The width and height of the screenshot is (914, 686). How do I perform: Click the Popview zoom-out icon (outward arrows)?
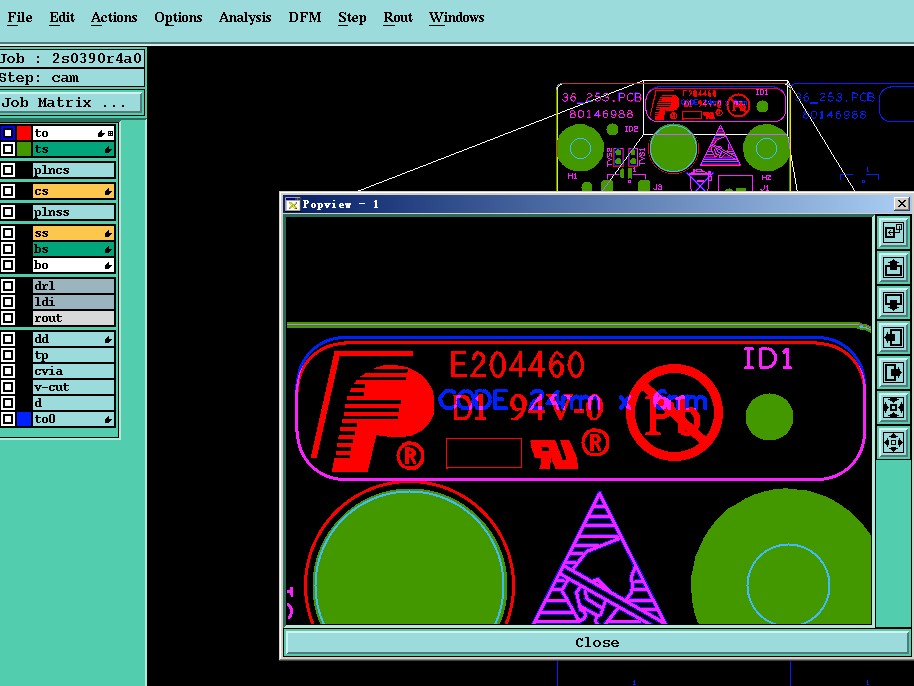tap(893, 442)
